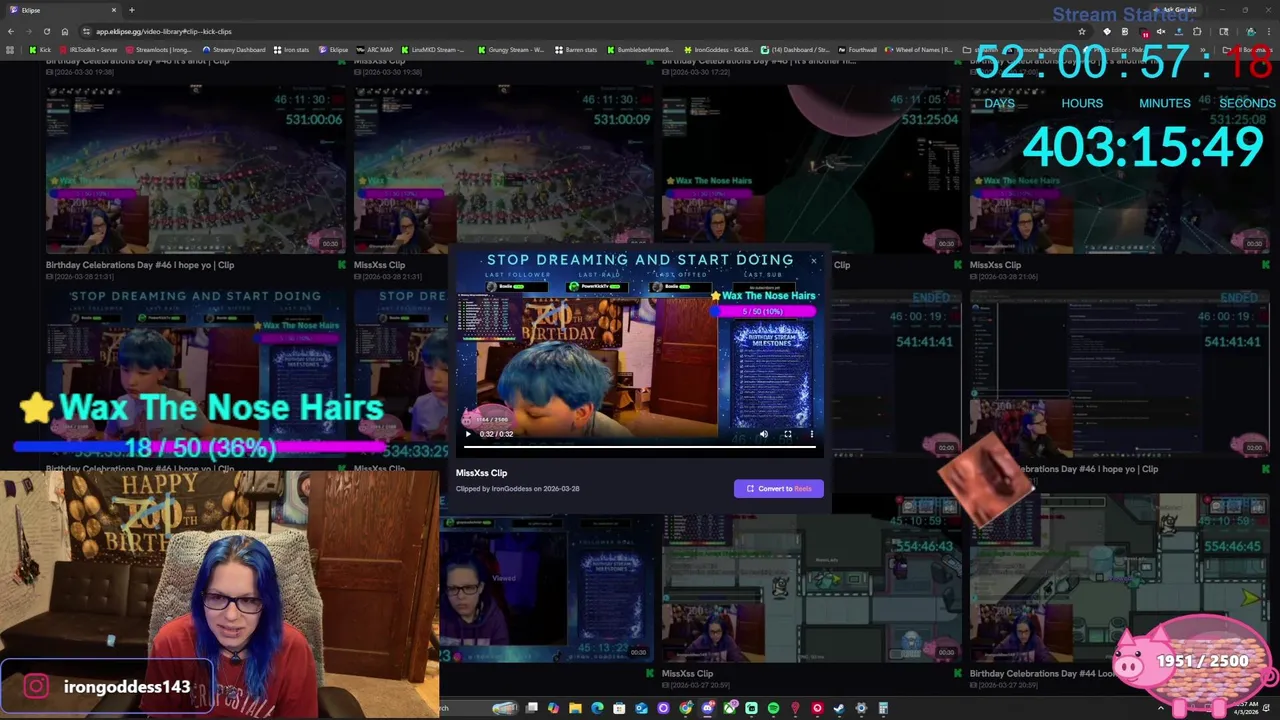1280x720 pixels.
Task: Go back in browser history
Action: pos(11,31)
